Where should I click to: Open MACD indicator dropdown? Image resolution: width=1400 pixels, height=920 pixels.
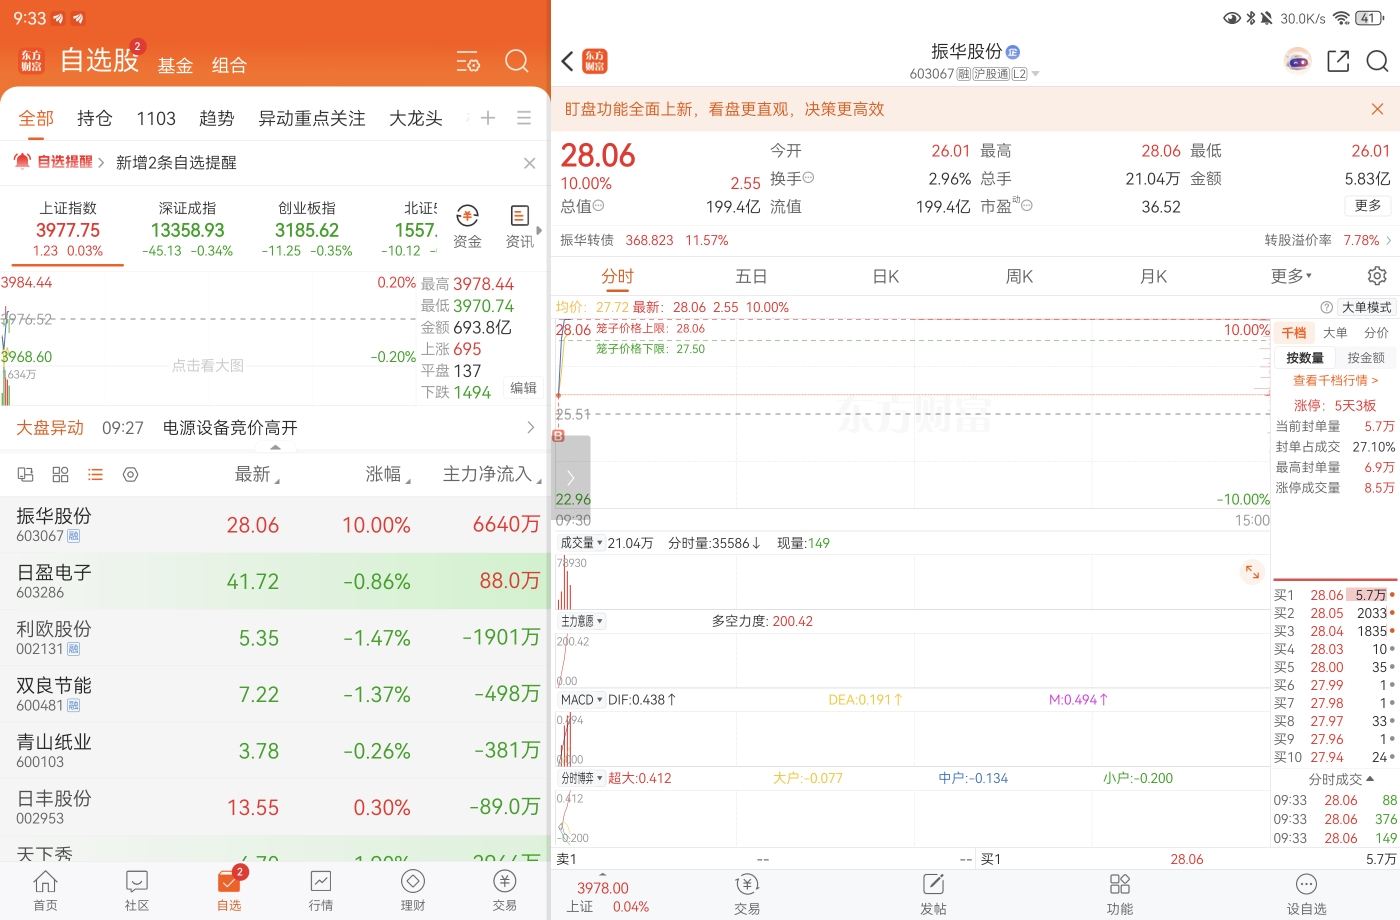click(x=581, y=700)
